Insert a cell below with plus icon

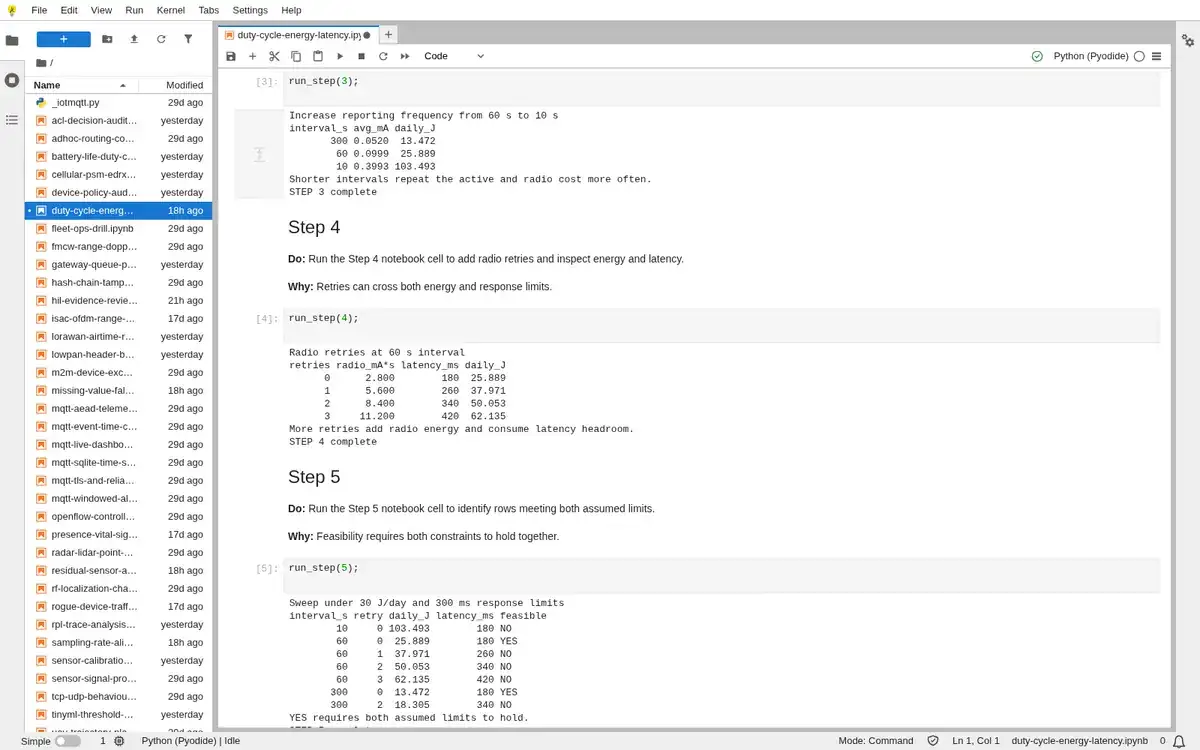coord(252,56)
